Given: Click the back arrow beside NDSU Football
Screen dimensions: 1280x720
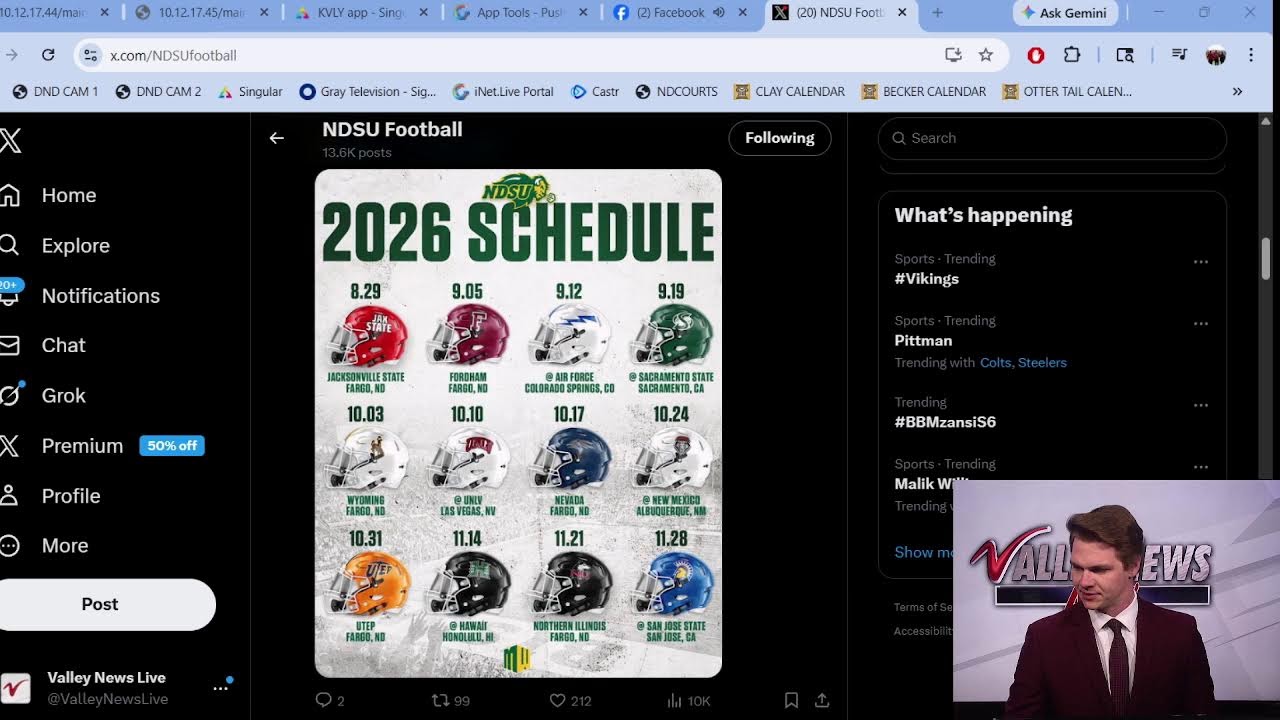Looking at the screenshot, I should pos(277,138).
